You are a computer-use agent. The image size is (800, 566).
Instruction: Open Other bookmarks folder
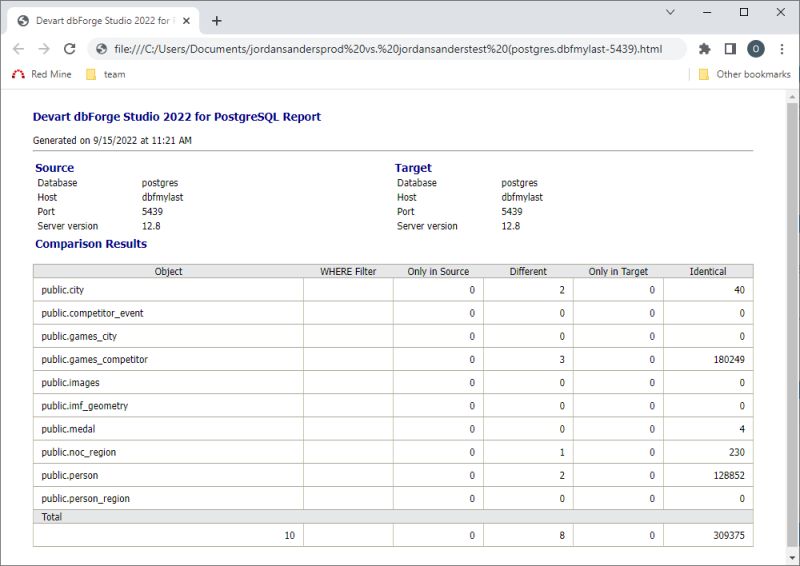tap(744, 75)
